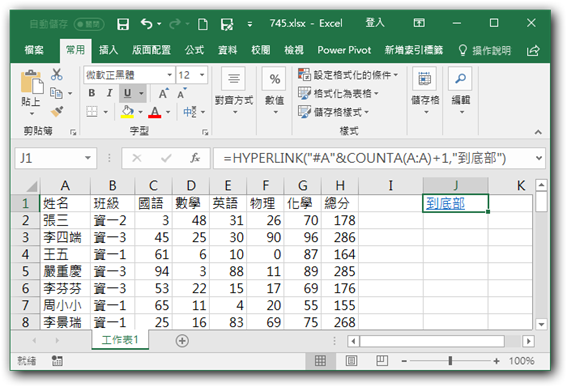Collapse the ribbon with the chevron
Viewport: 567px width, 387px height.
pyautogui.click(x=538, y=132)
